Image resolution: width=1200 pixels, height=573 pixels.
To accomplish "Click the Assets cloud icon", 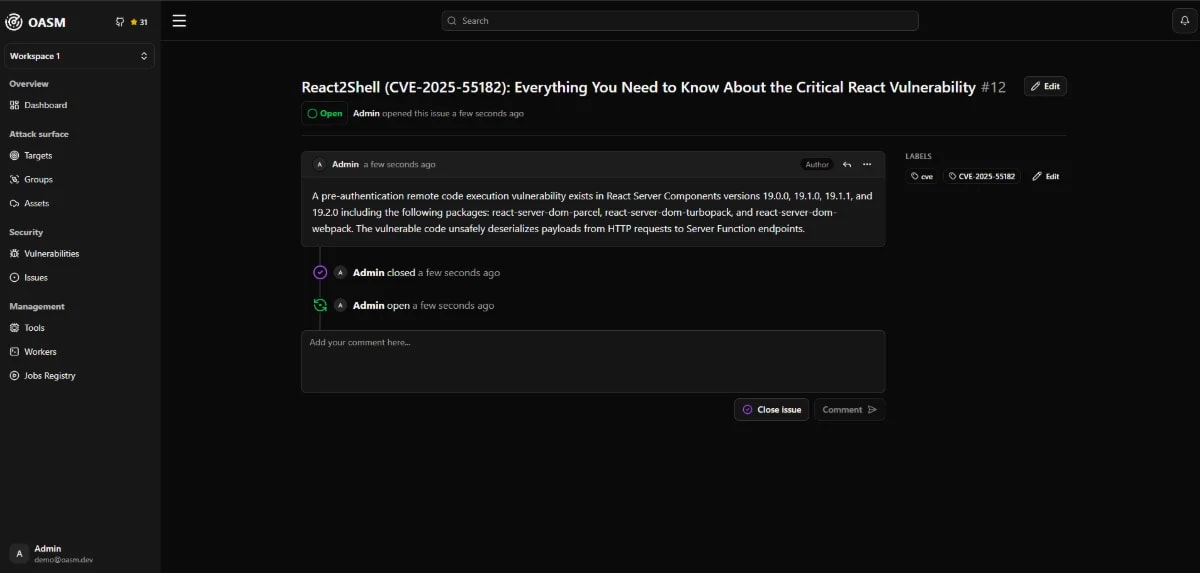I will click(x=14, y=203).
